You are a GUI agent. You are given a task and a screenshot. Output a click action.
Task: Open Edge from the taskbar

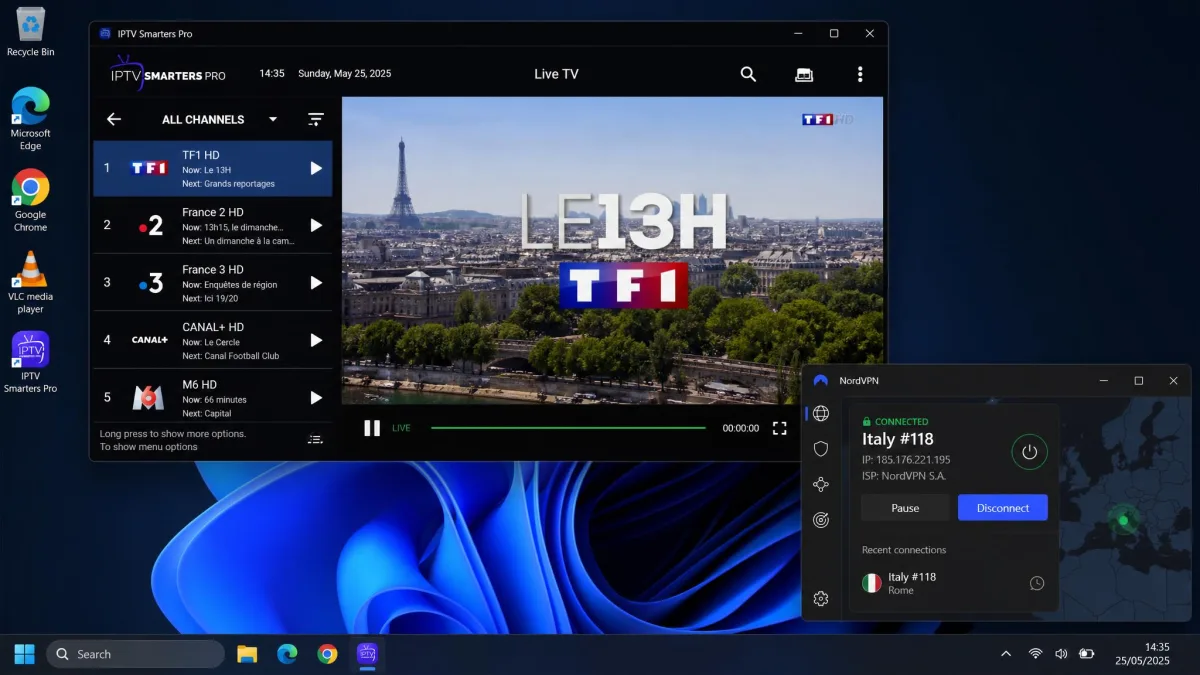[287, 654]
